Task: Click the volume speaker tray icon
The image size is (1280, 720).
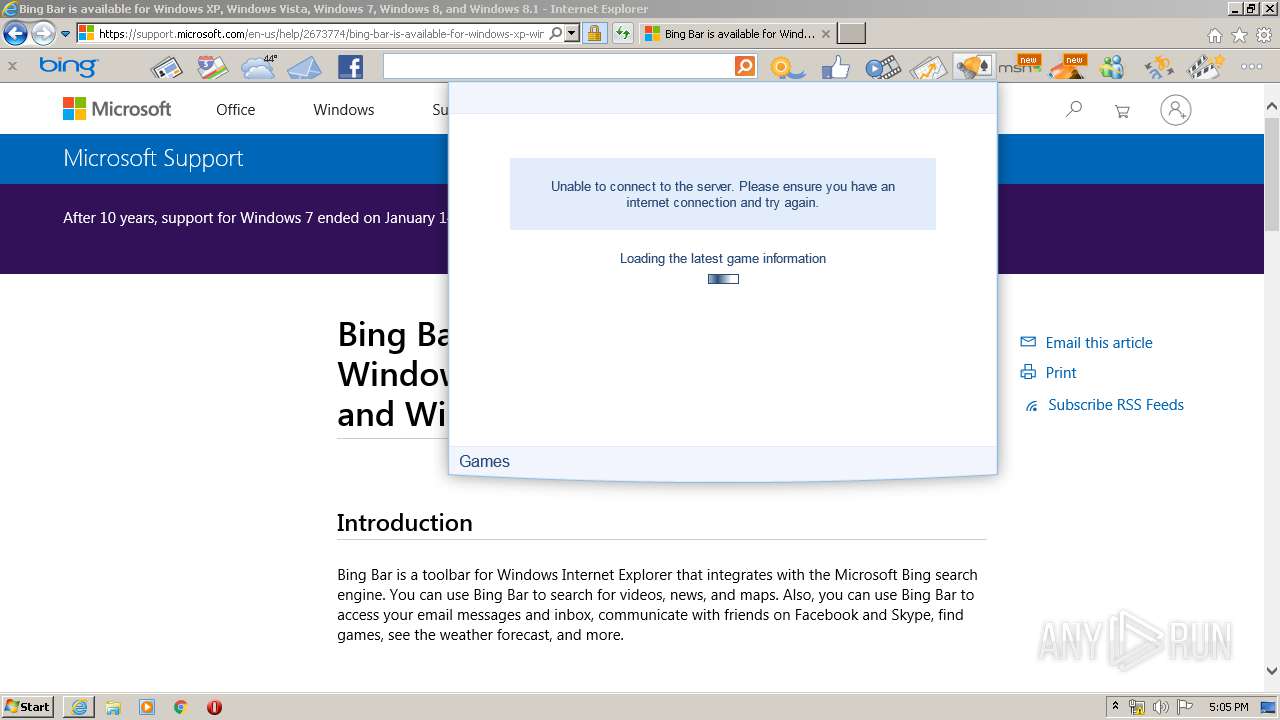Action: [x=1161, y=707]
